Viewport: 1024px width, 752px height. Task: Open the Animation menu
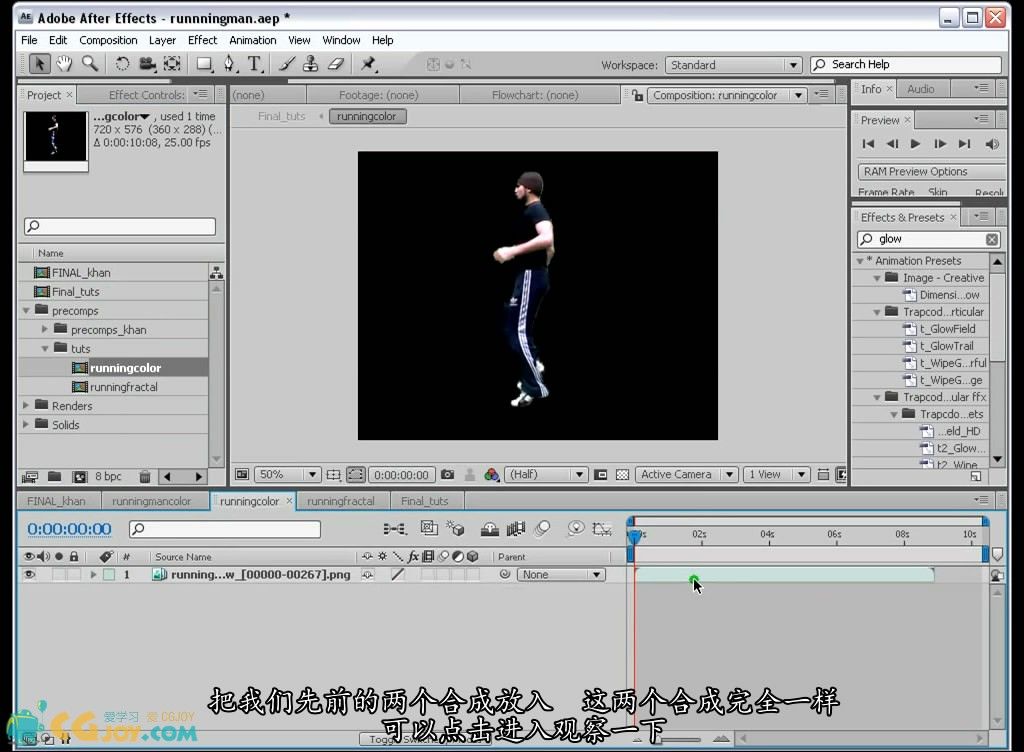(252, 40)
